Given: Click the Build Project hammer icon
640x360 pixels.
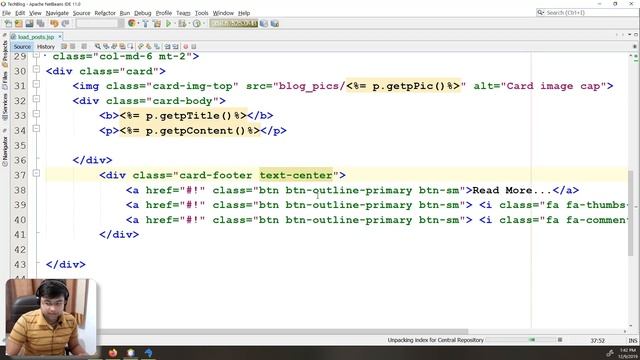Looking at the screenshot, I should [145, 24].
